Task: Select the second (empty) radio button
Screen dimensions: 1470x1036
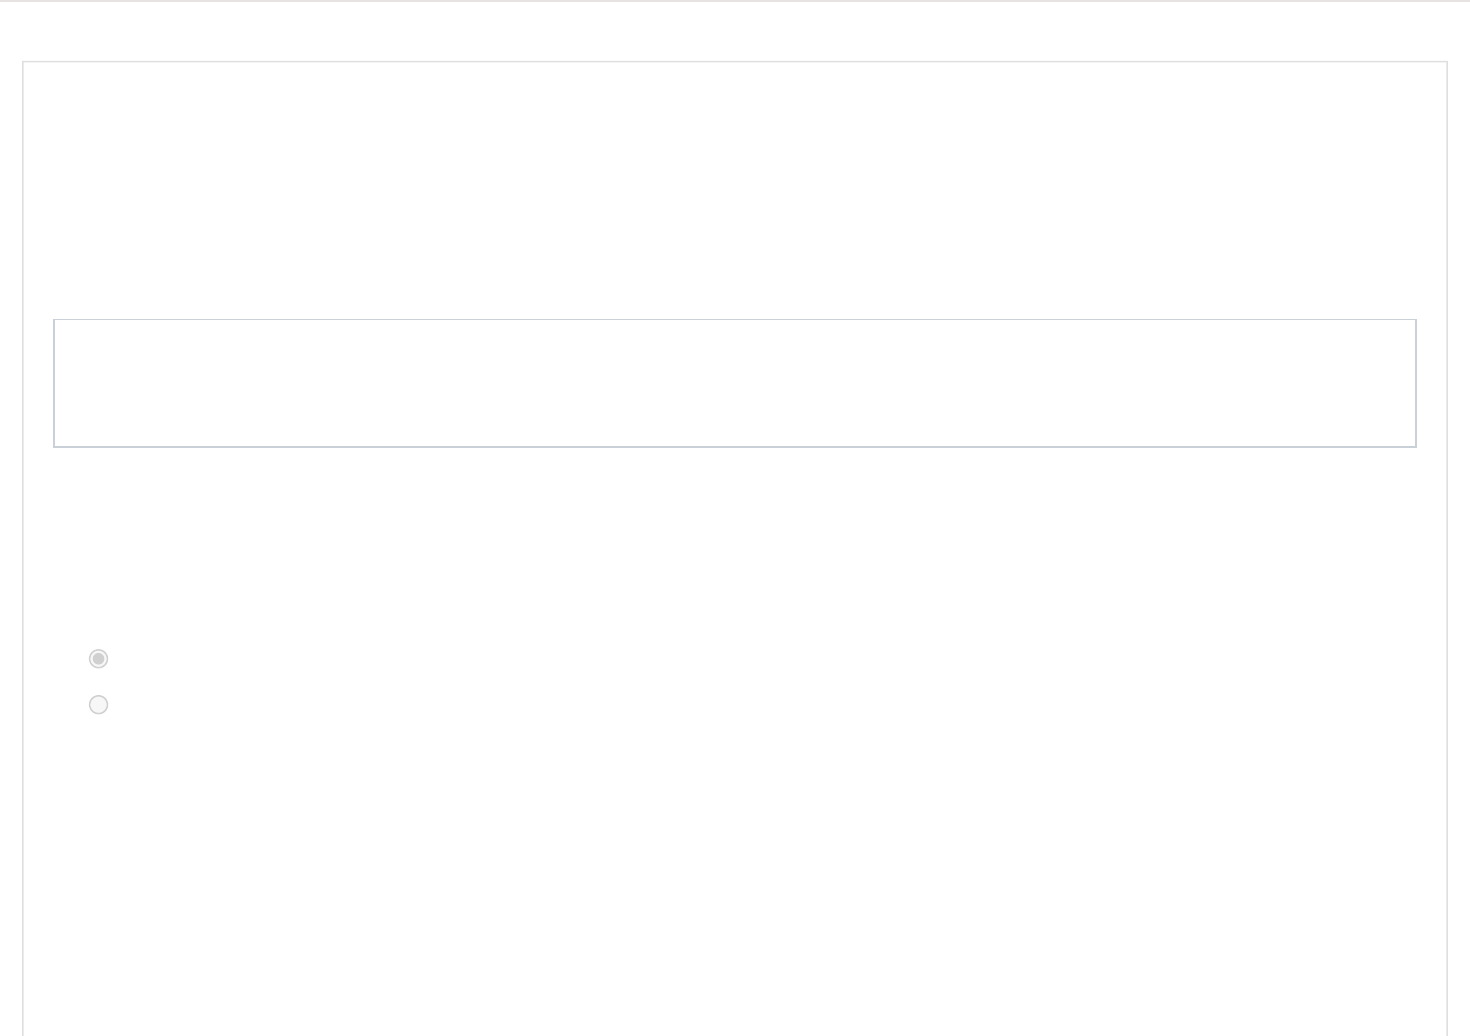Action: click(x=98, y=705)
